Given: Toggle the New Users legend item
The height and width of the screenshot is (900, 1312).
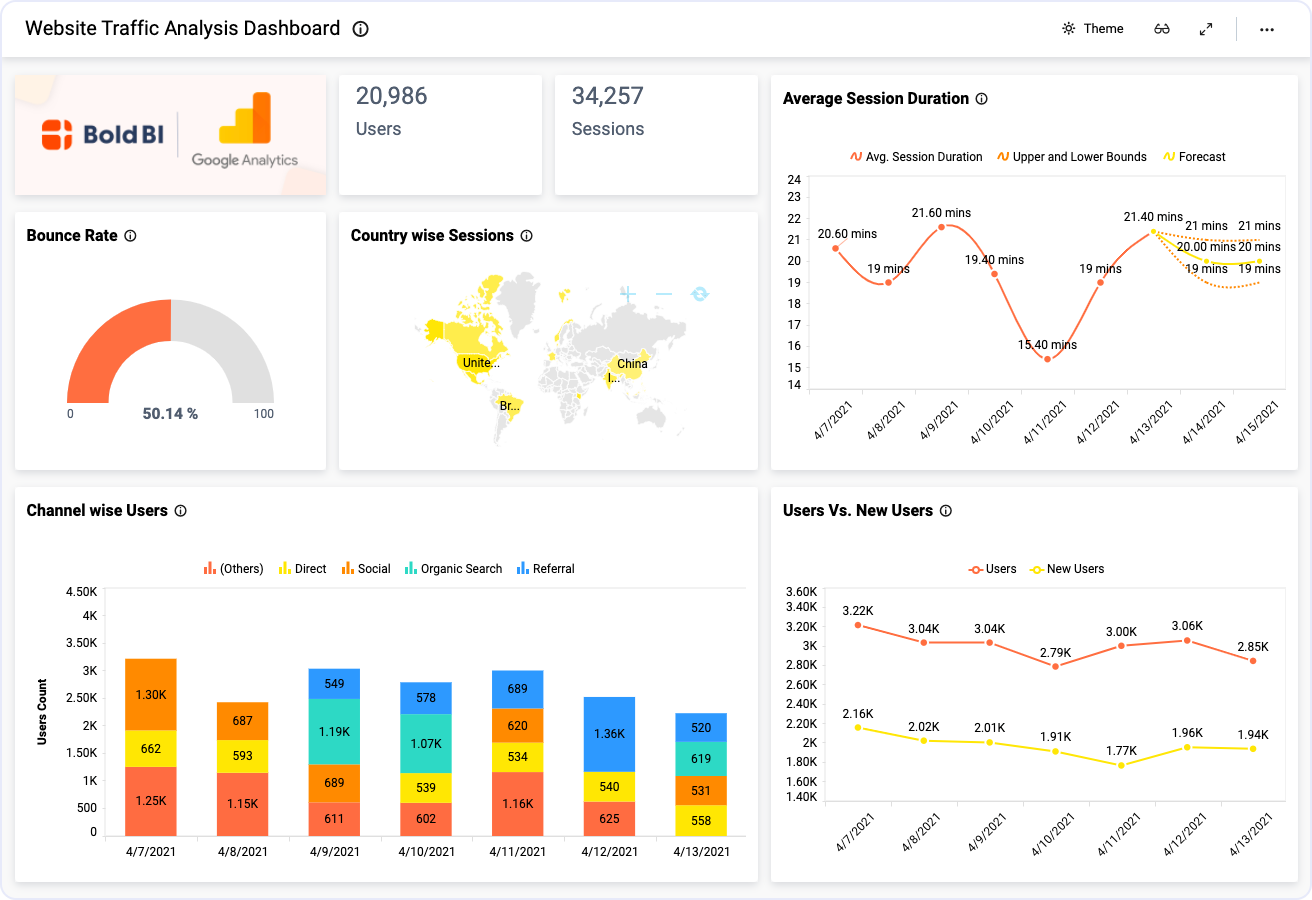Looking at the screenshot, I should click(1067, 569).
